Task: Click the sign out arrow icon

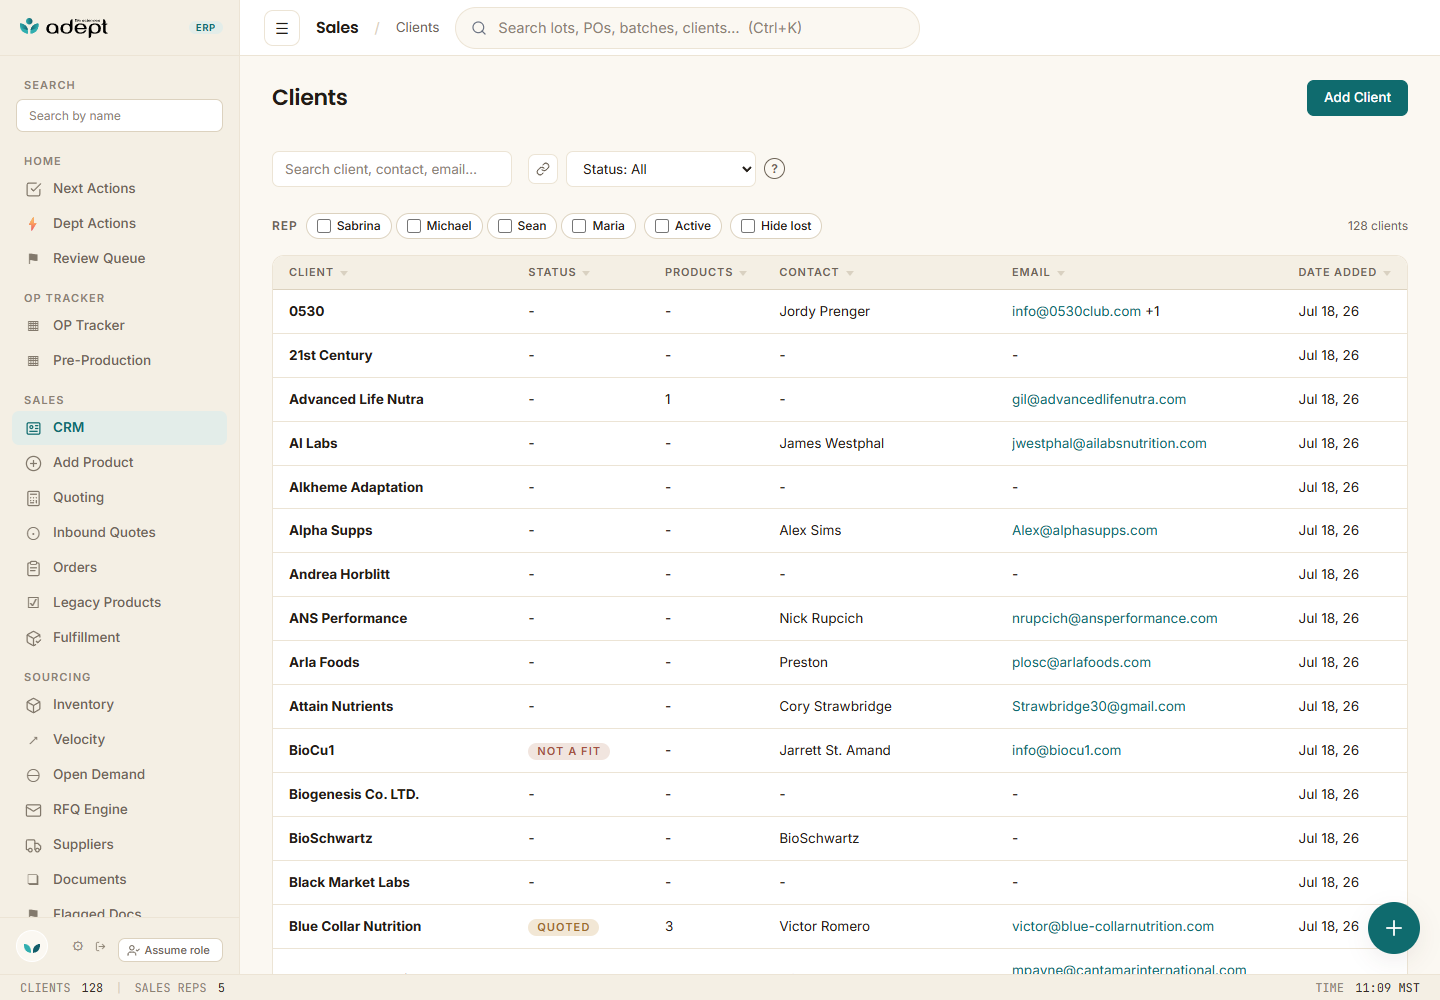Action: click(101, 946)
